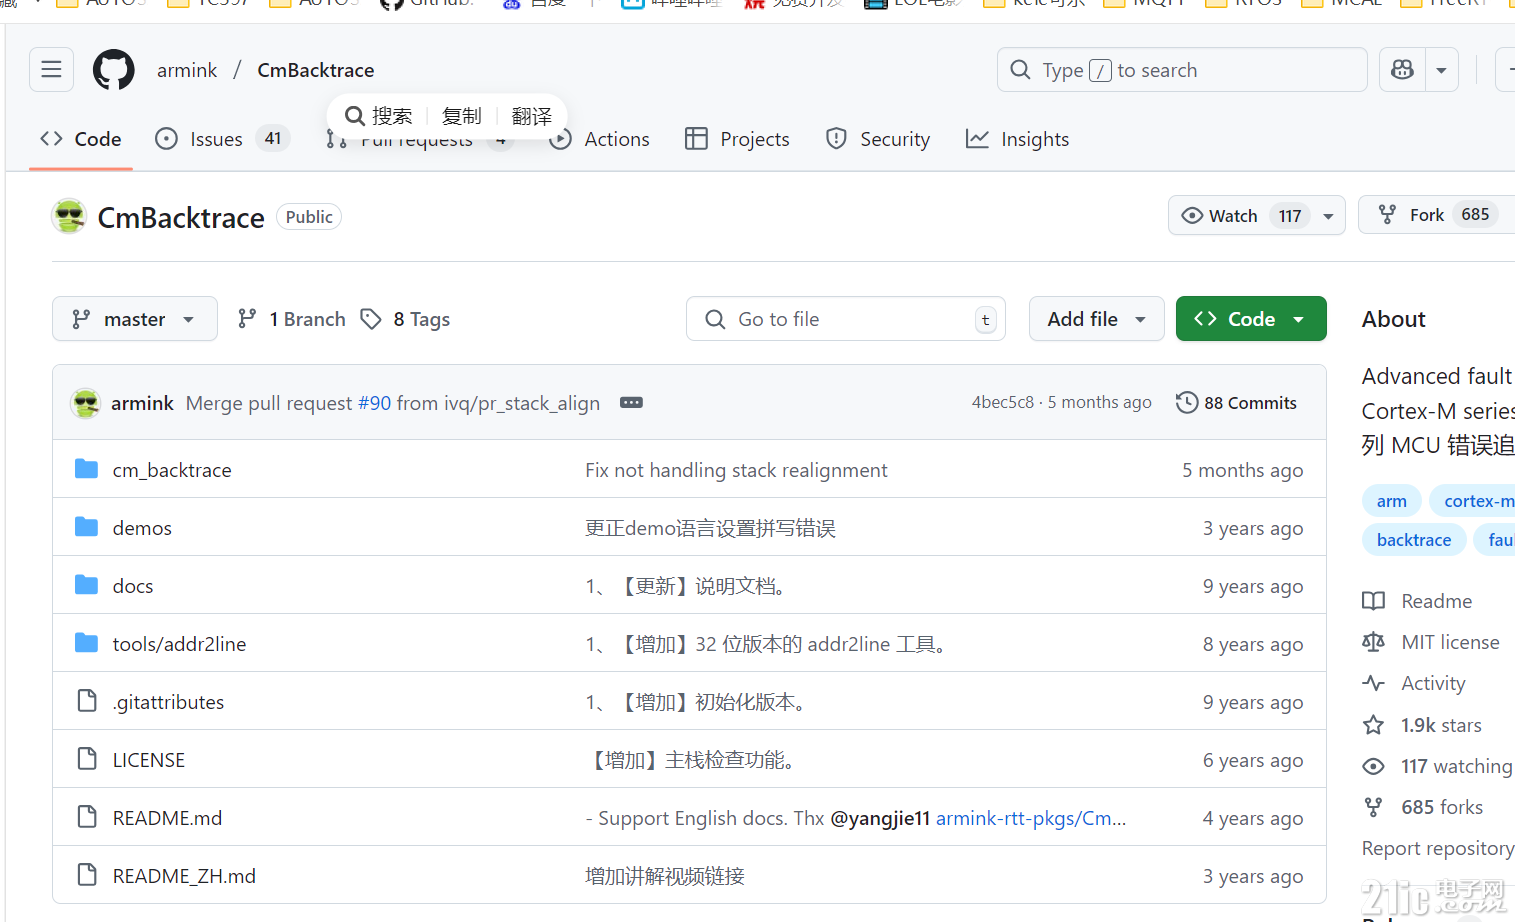Expand commit message ellipsis button

click(631, 403)
